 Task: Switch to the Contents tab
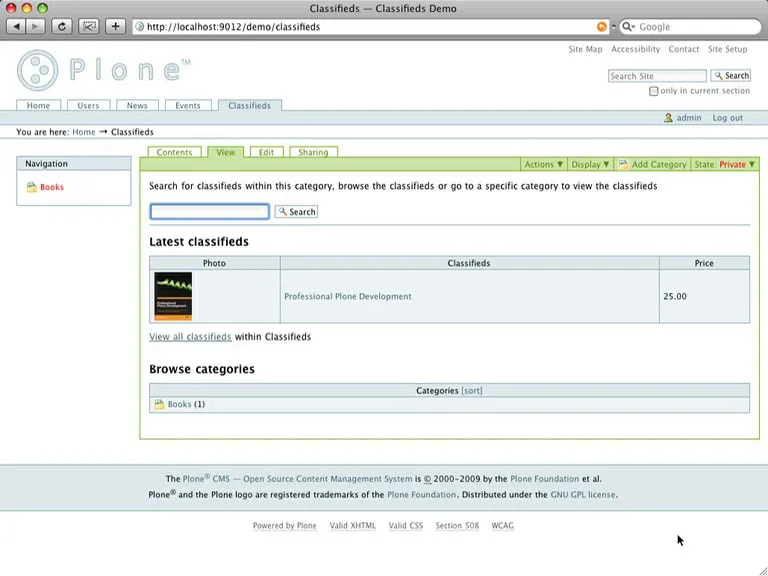(x=174, y=152)
